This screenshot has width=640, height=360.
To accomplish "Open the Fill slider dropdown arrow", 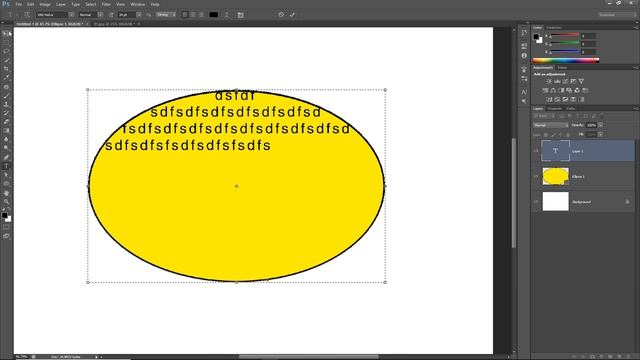I will [x=600, y=134].
